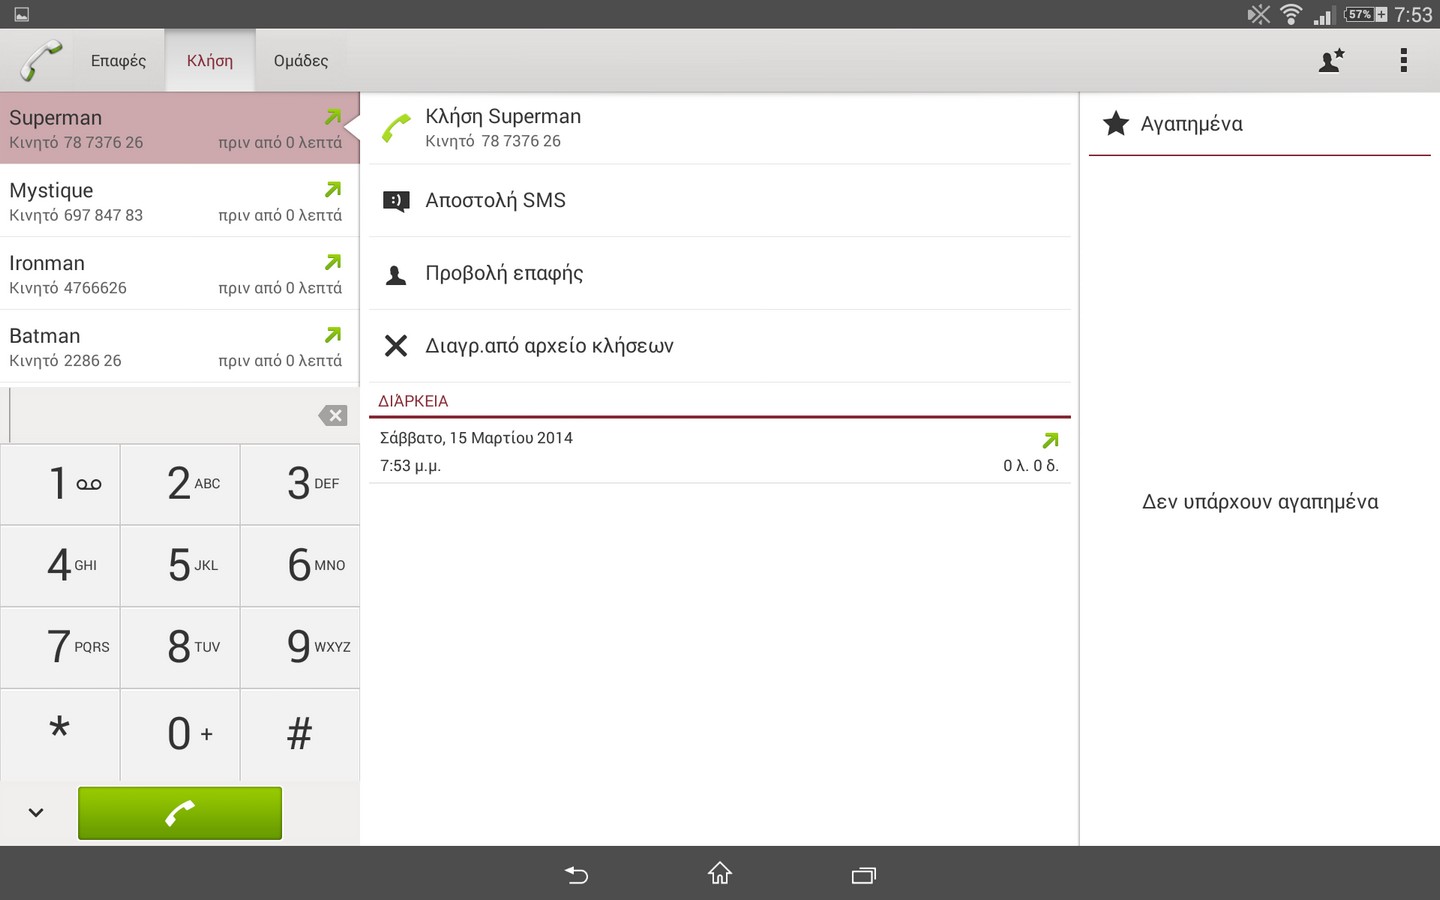Open the phone app icon
This screenshot has width=1440, height=900.
click(40, 61)
